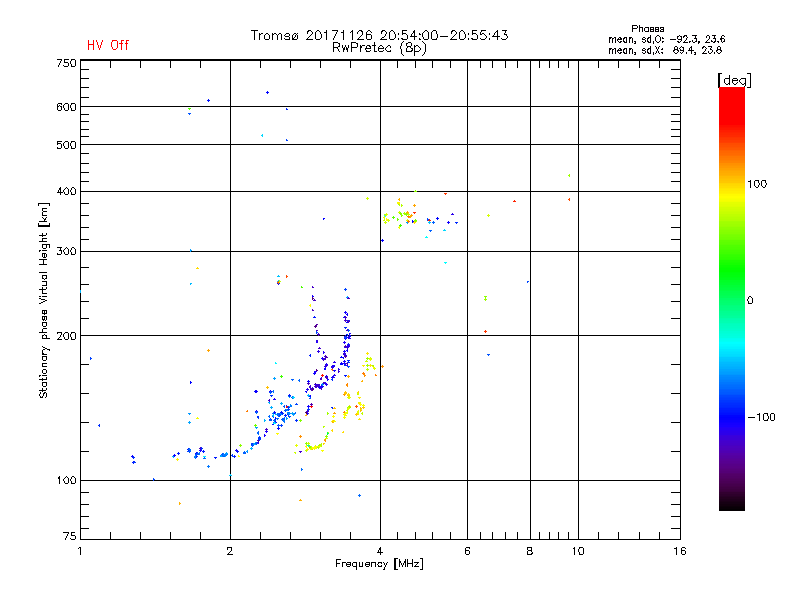This screenshot has height=600, width=800.
Task: Click the 100 km height tick label
Action: (x=66, y=481)
